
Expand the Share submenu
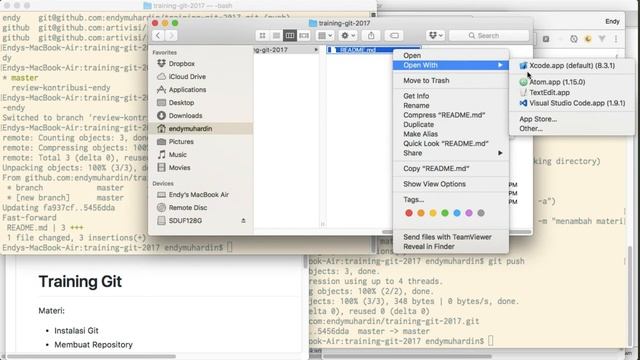(x=451, y=153)
